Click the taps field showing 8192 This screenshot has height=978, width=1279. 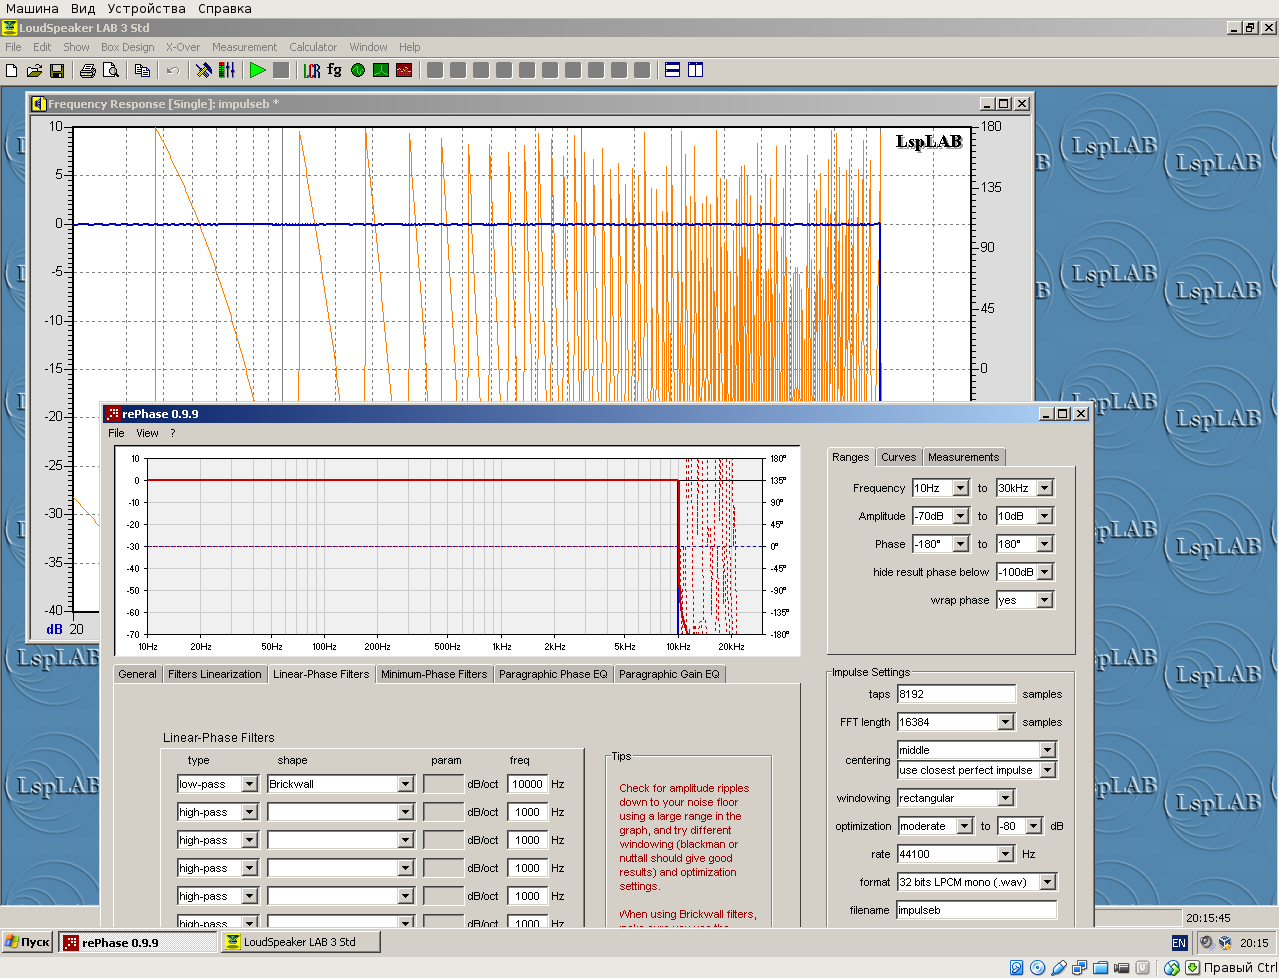[956, 694]
